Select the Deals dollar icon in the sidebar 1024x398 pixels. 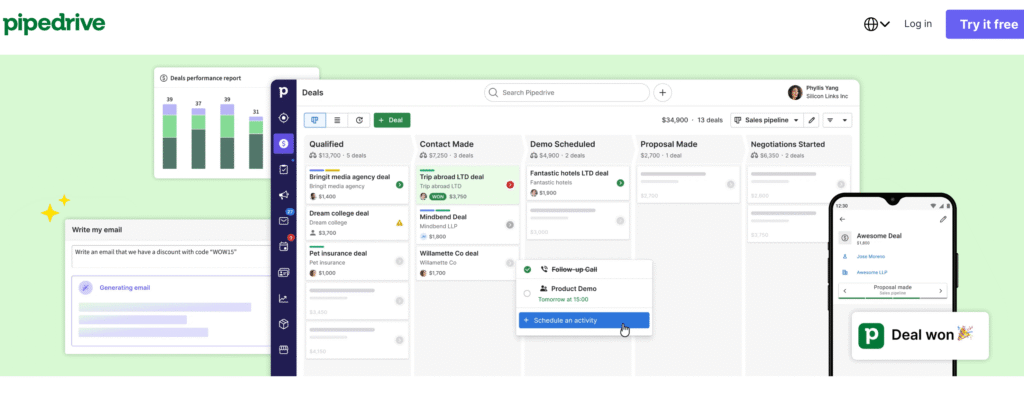point(283,143)
